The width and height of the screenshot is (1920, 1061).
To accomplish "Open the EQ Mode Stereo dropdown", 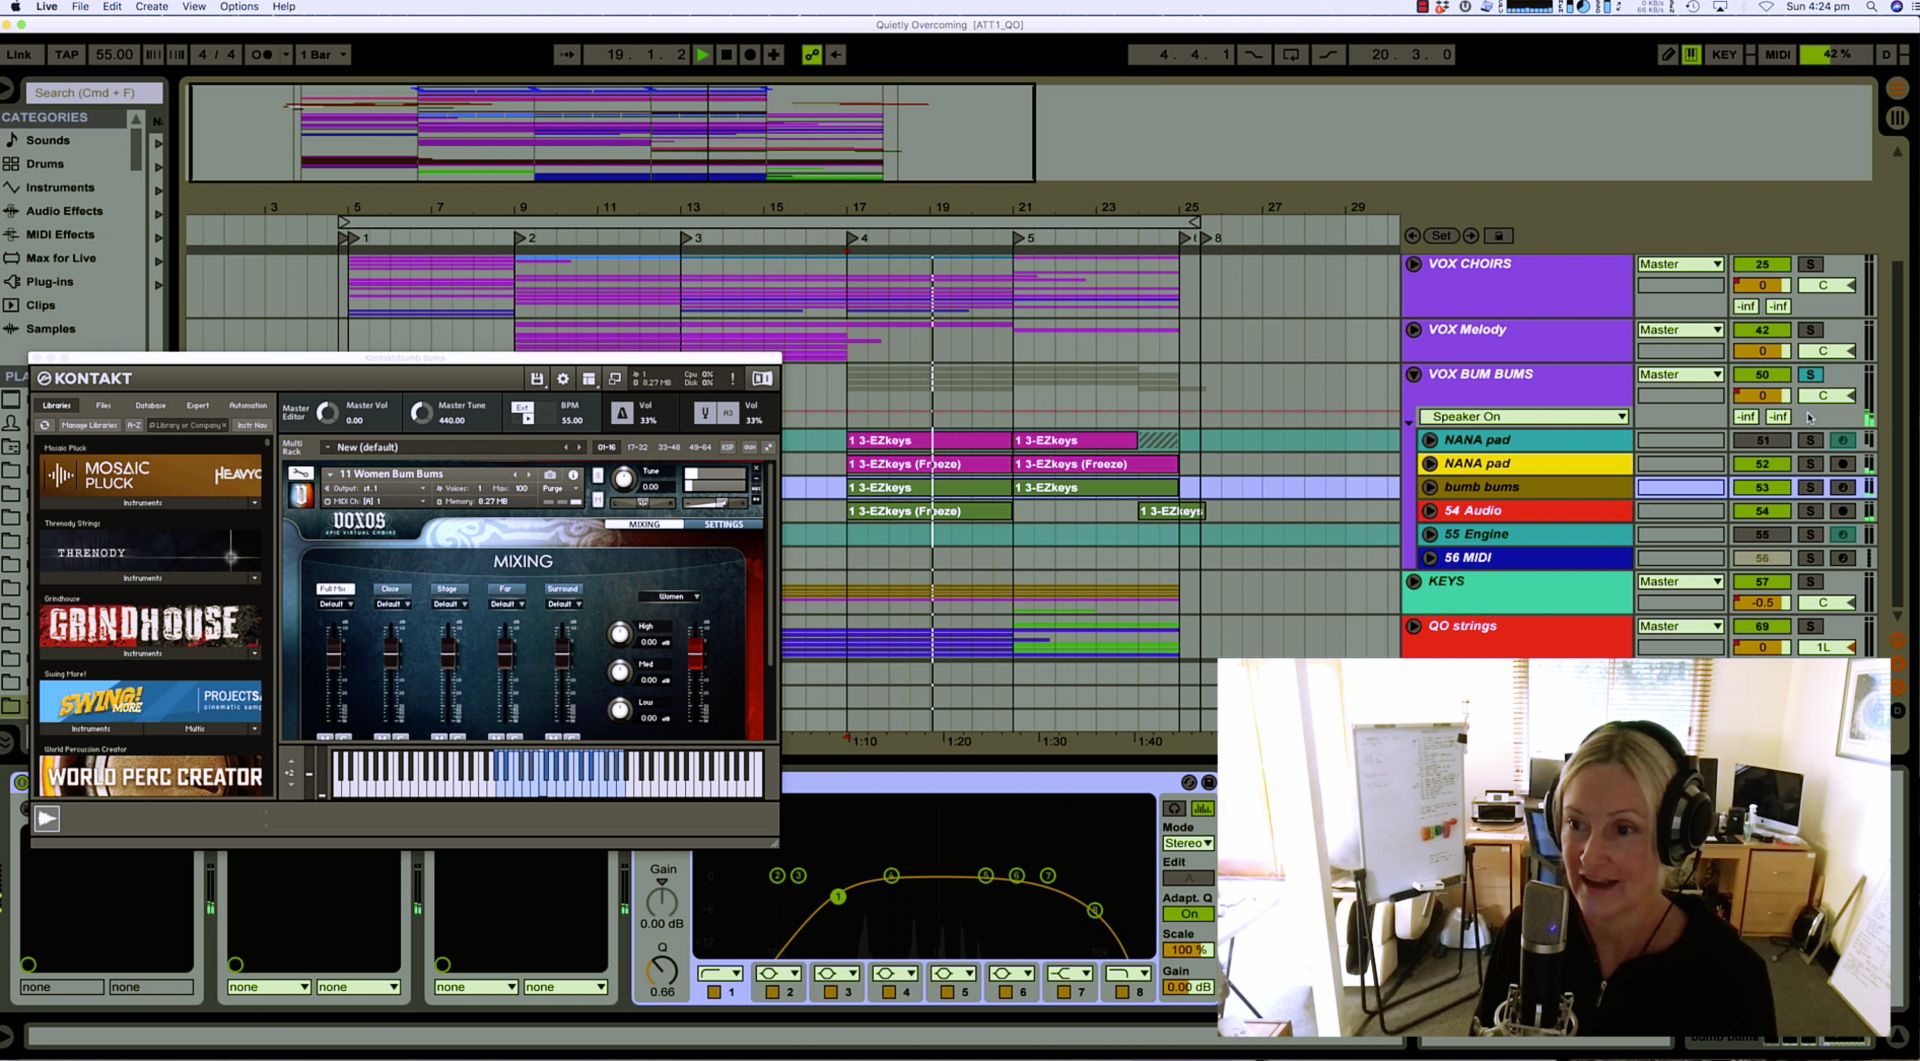I will point(1188,843).
